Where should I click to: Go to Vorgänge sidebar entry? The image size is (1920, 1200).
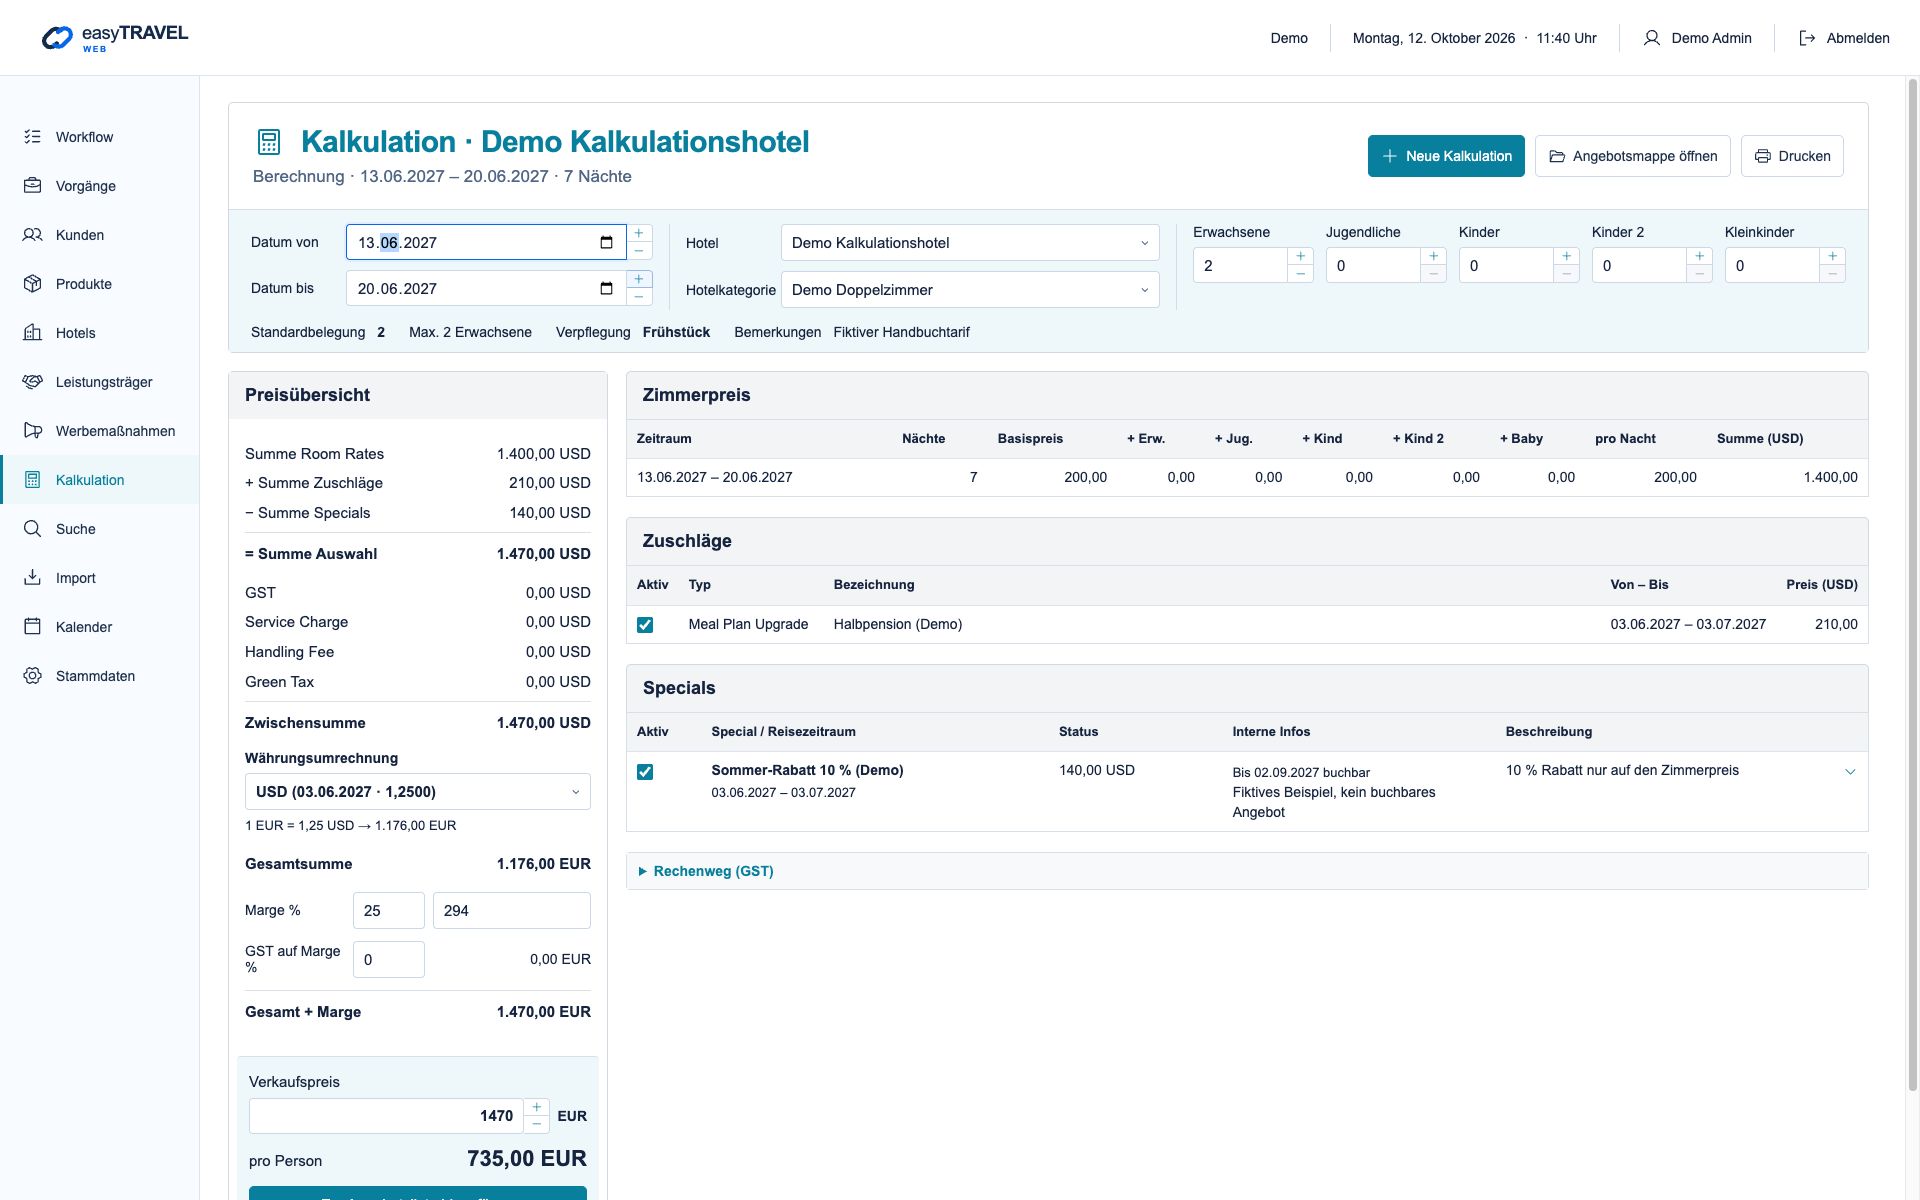point(99,186)
